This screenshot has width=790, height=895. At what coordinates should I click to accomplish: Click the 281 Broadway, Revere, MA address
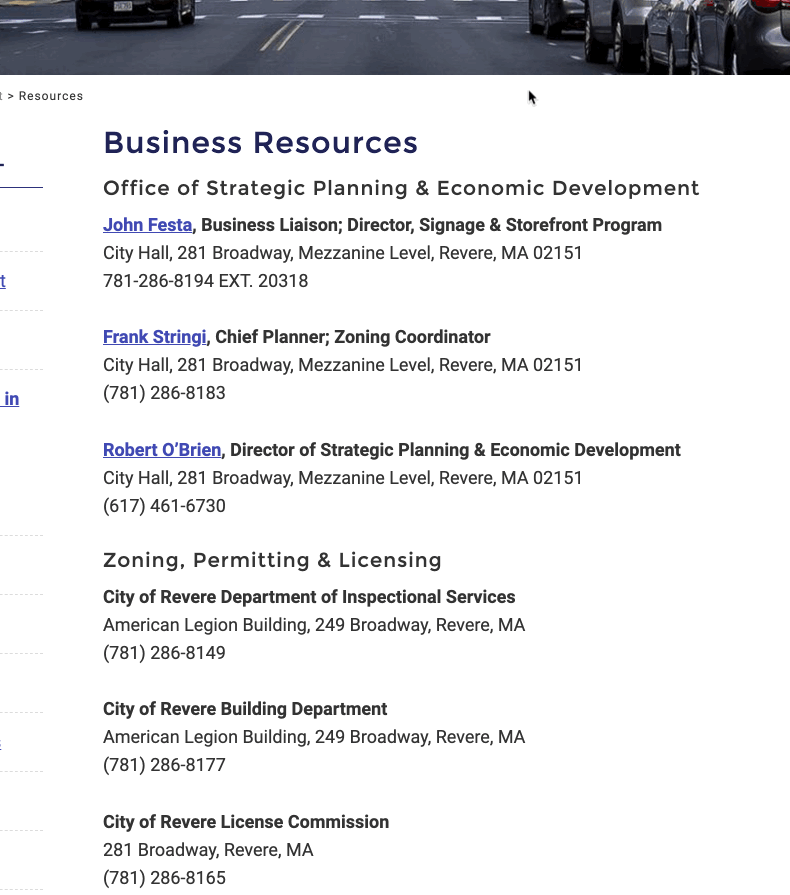(208, 850)
